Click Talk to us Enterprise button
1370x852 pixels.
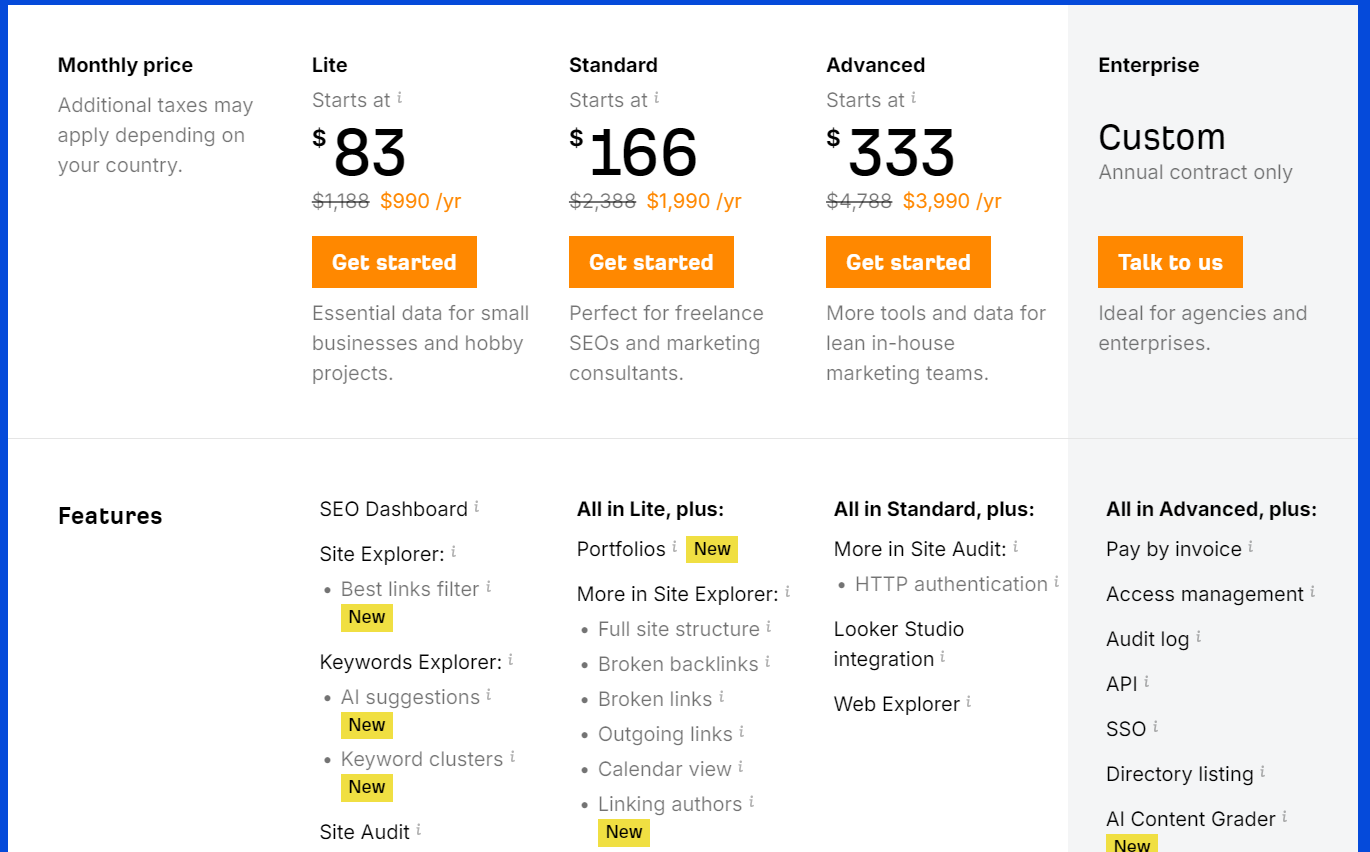click(x=1170, y=262)
